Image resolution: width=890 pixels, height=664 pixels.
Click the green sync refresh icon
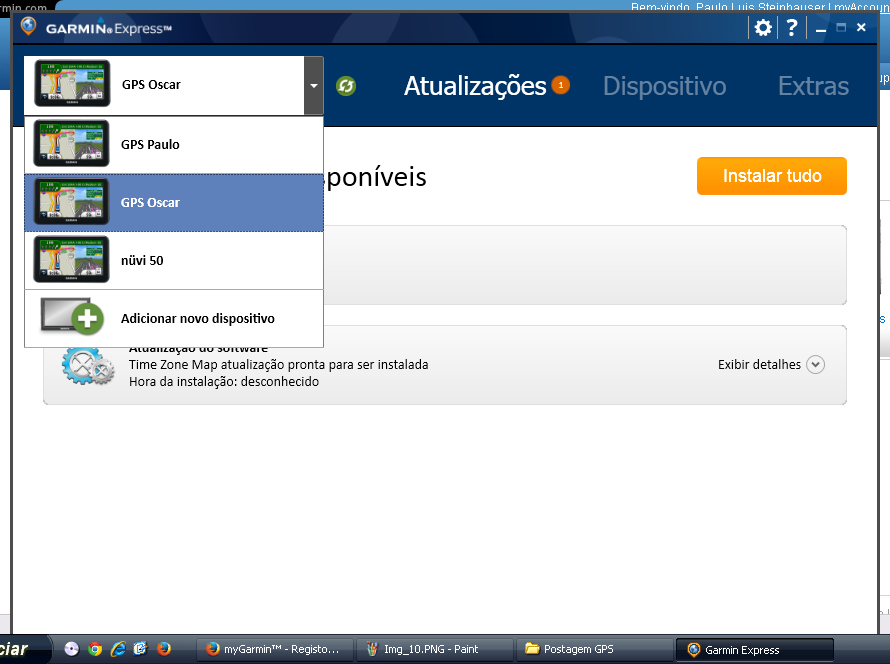tap(346, 86)
